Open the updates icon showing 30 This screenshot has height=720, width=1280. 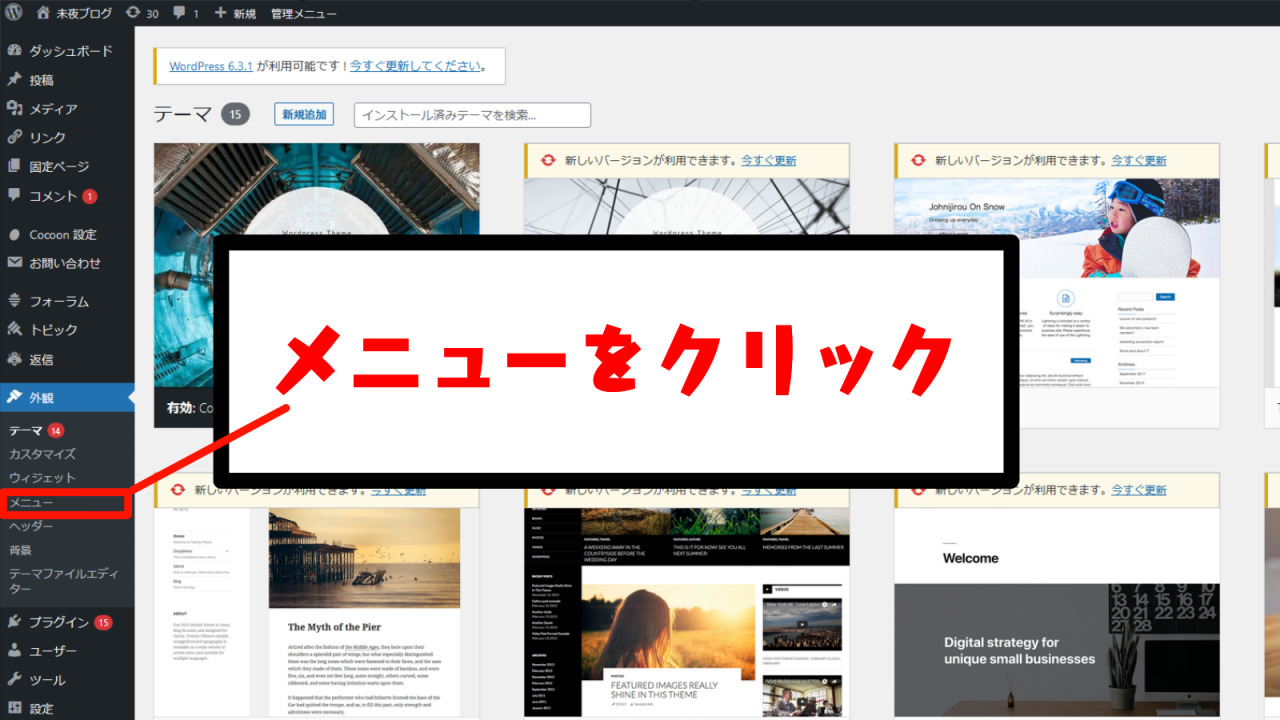[x=134, y=14]
